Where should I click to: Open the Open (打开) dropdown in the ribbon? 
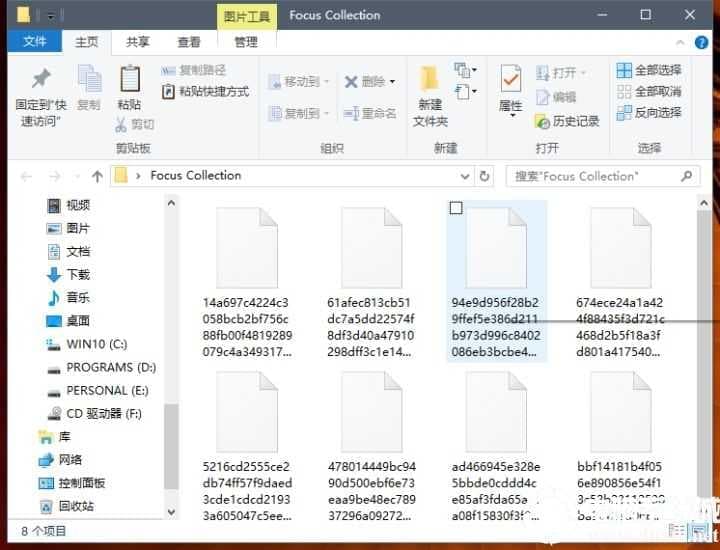pyautogui.click(x=584, y=73)
